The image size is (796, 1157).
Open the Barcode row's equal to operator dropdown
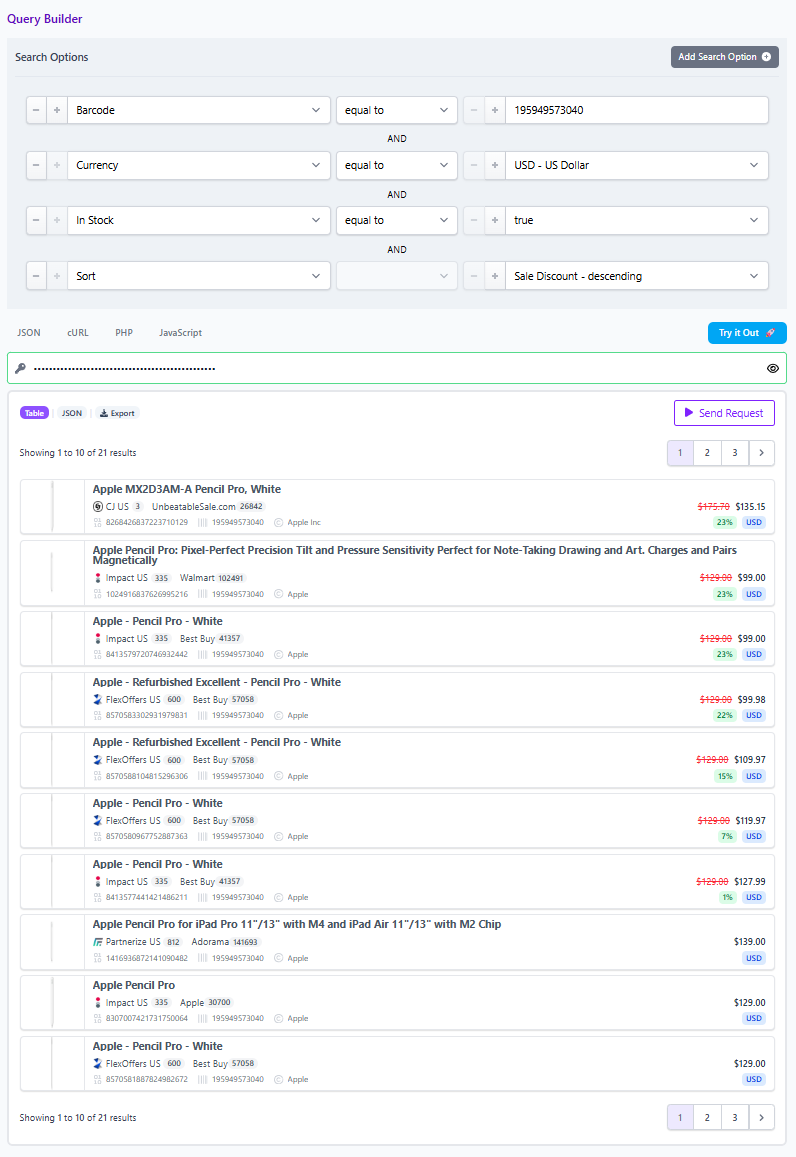(397, 111)
